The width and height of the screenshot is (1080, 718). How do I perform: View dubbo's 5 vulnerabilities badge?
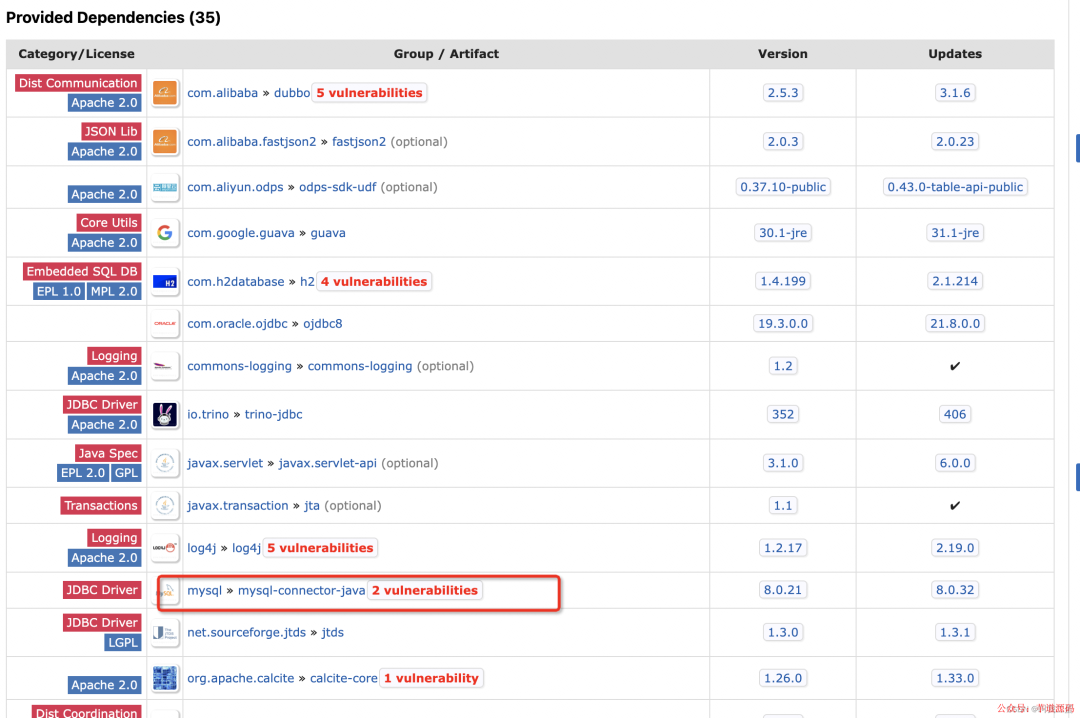click(x=369, y=93)
